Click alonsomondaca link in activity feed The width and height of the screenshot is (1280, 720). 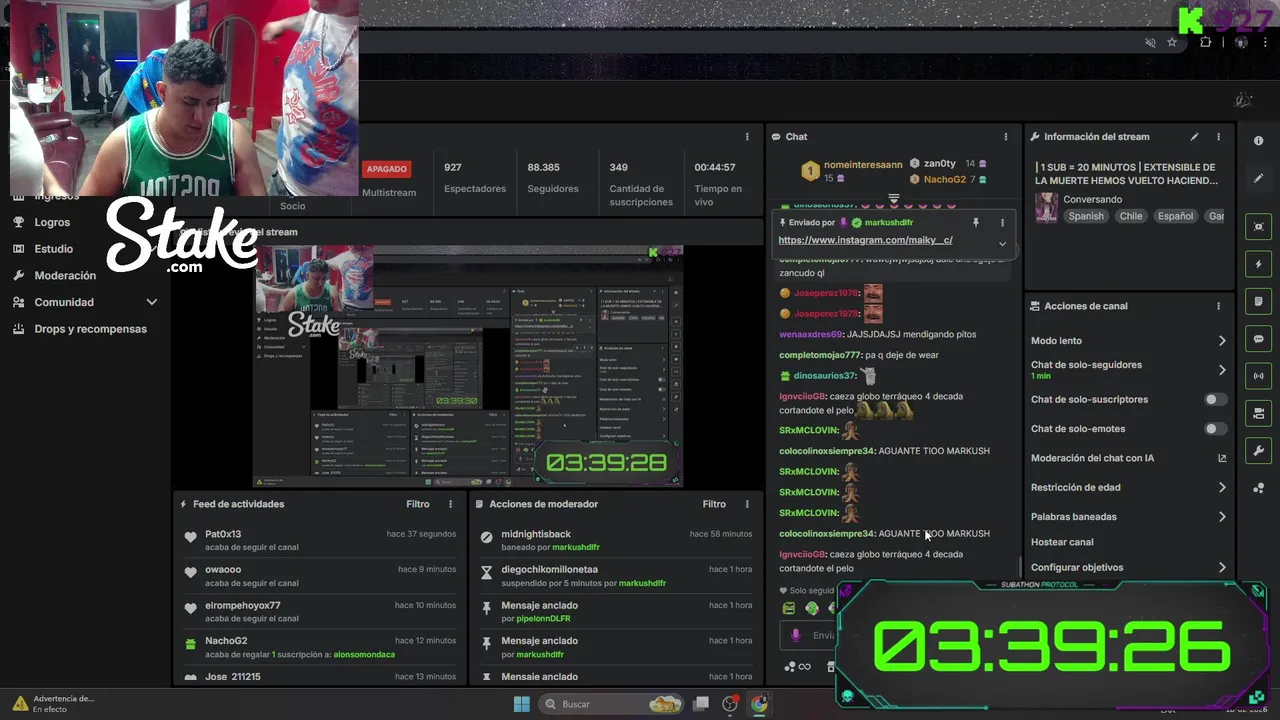click(364, 654)
